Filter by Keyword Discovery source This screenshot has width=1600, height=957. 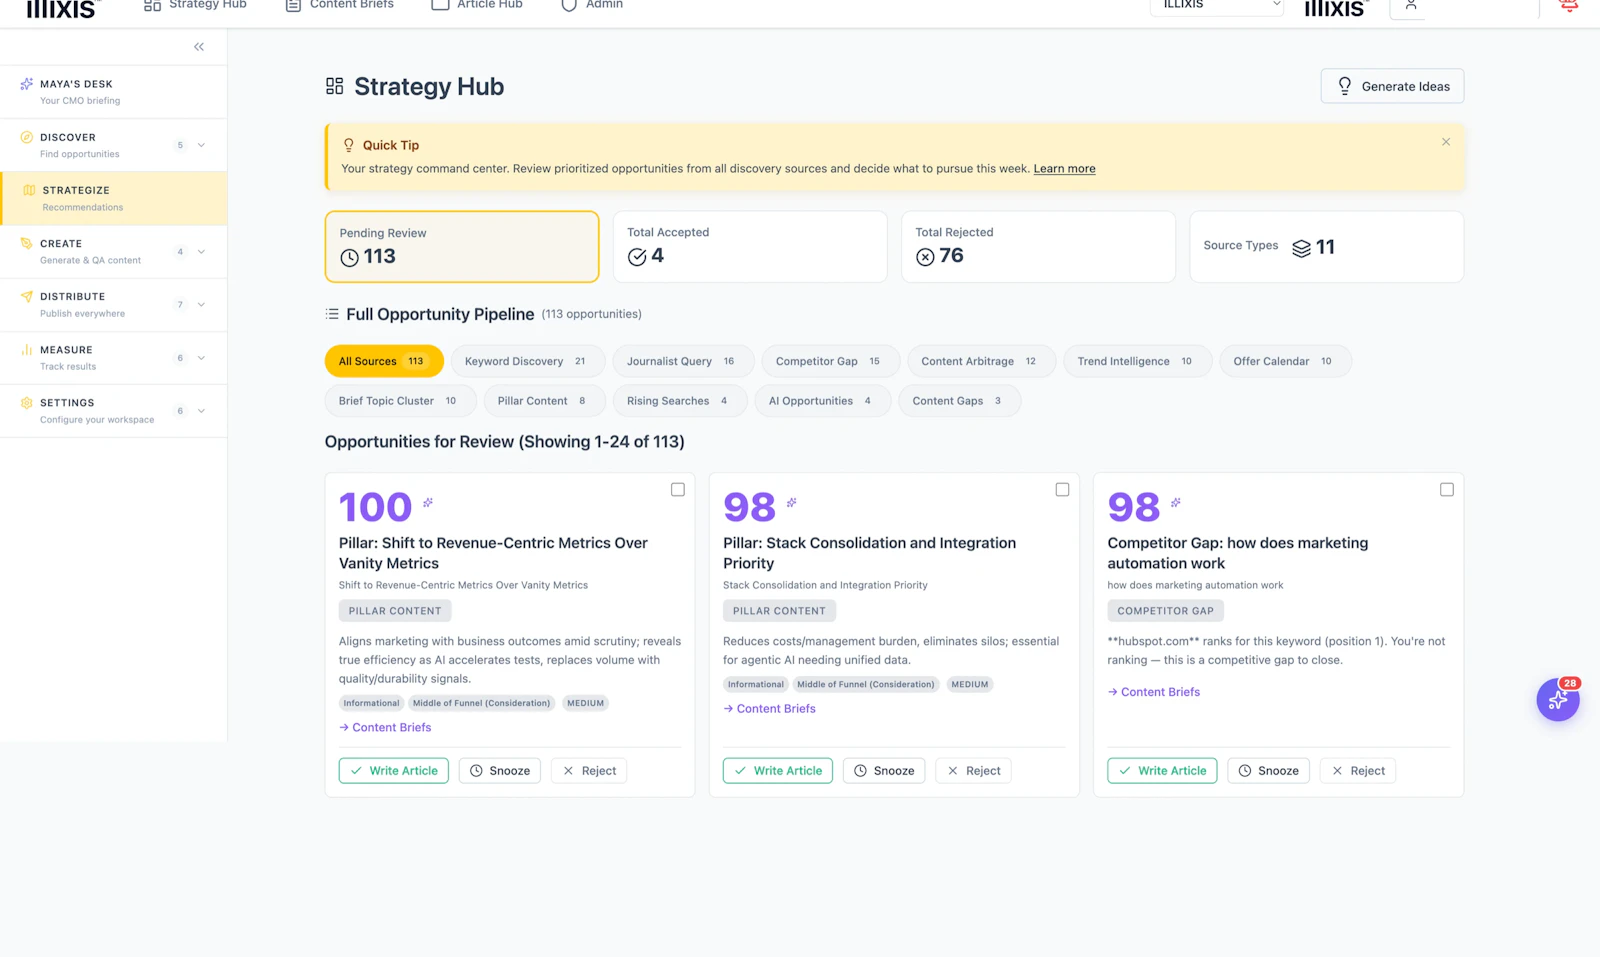tap(528, 361)
